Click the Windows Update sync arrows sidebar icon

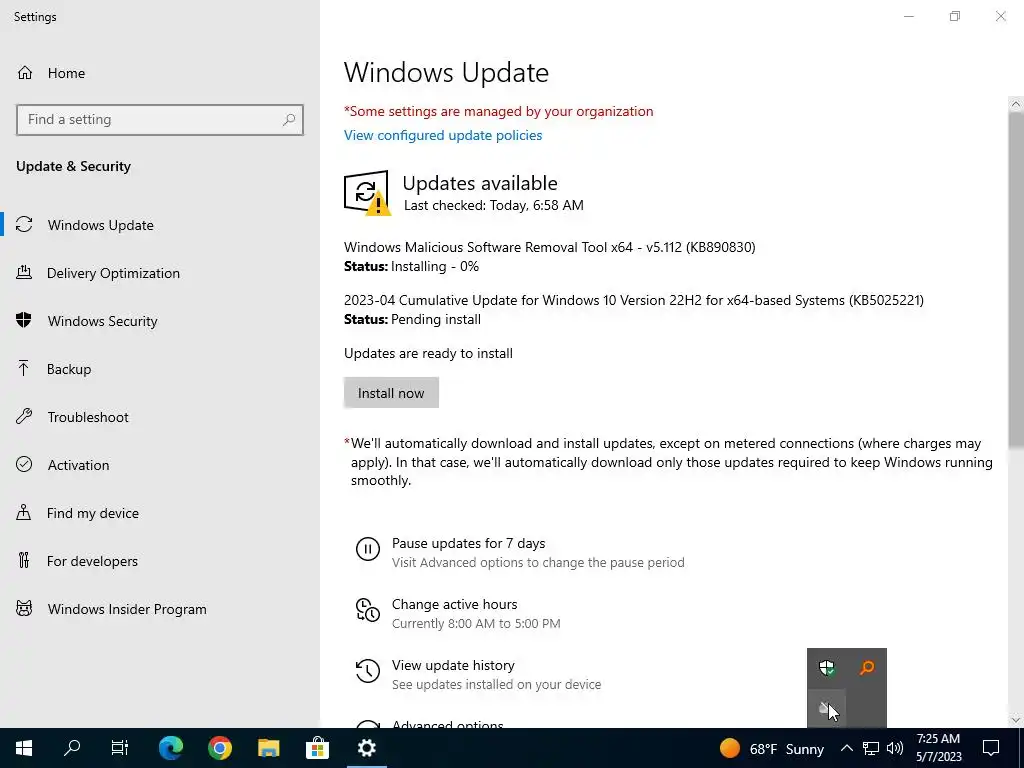(24, 225)
